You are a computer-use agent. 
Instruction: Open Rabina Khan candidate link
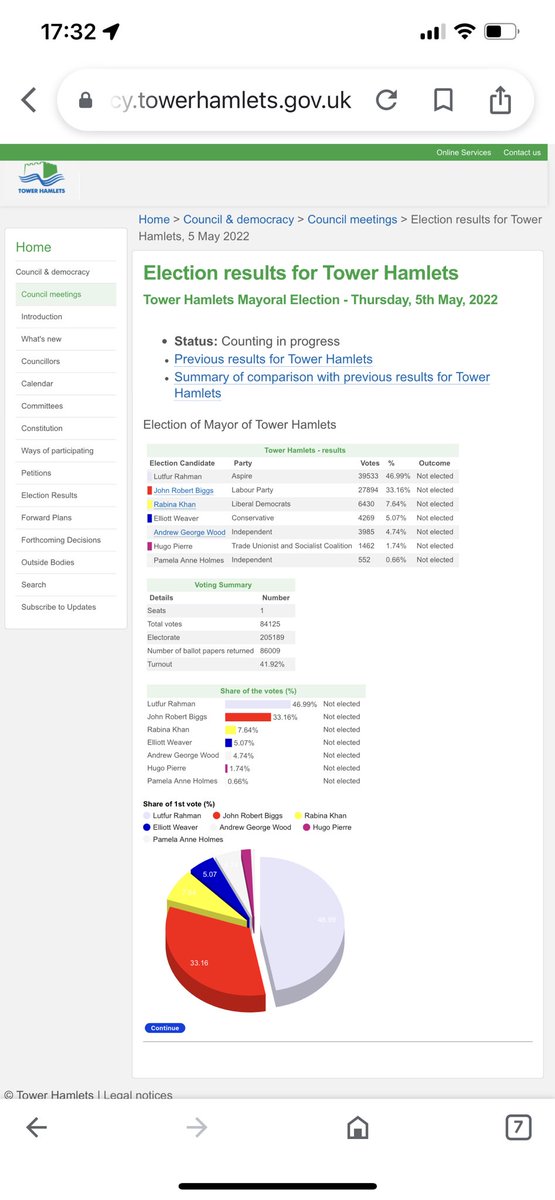click(x=174, y=504)
